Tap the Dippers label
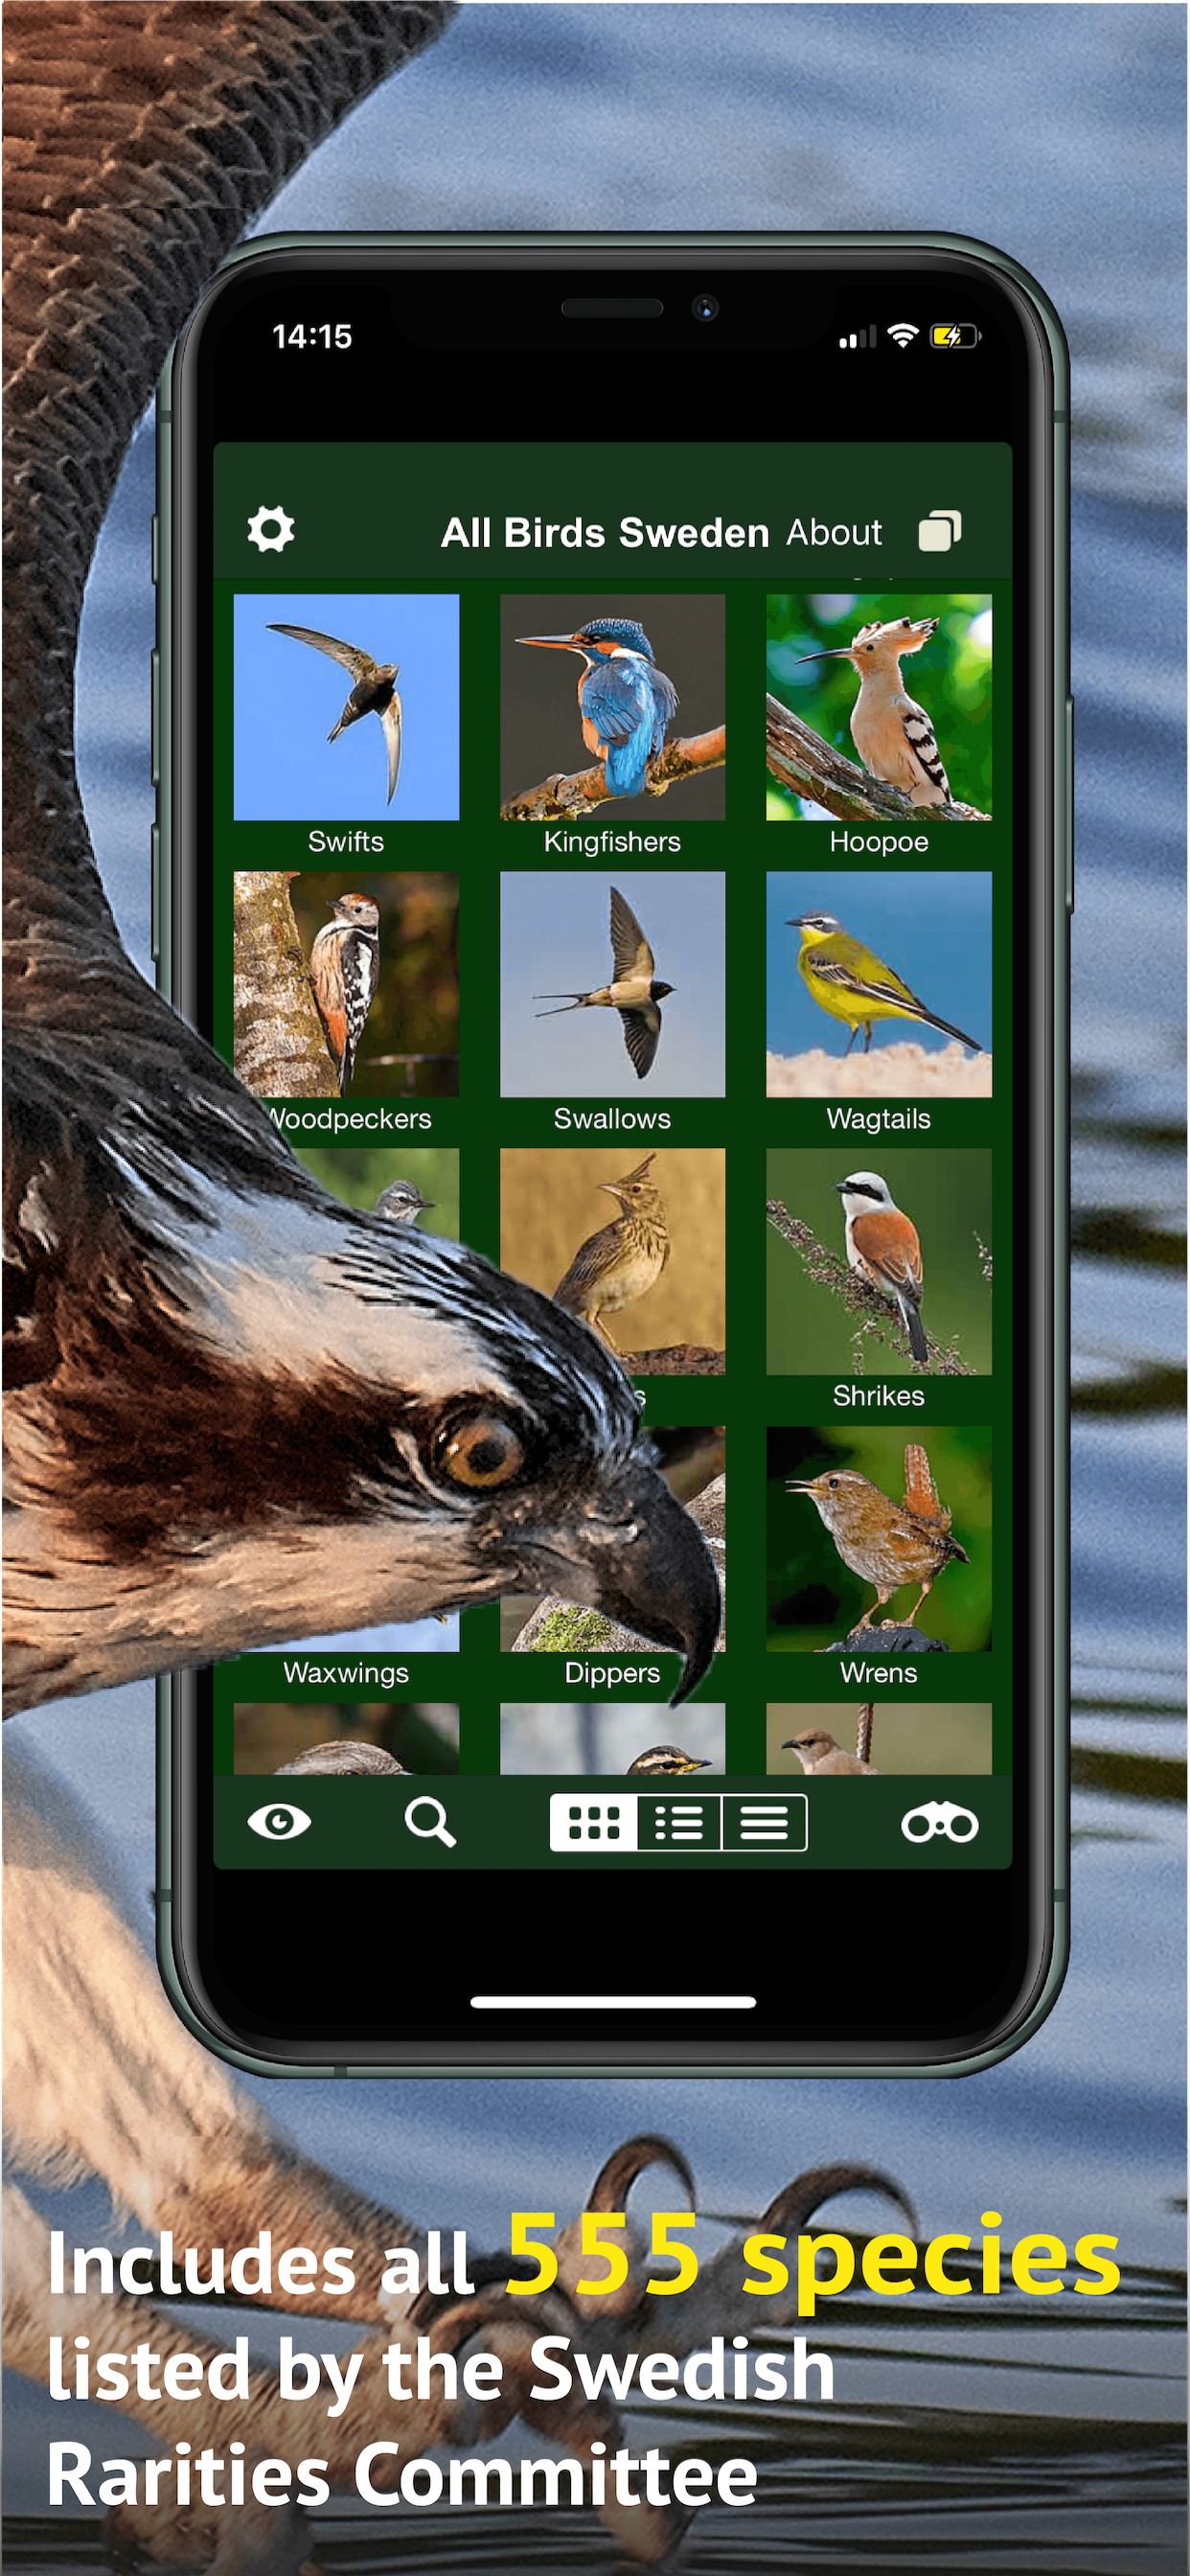This screenshot has width=1190, height=2576. click(x=612, y=1673)
